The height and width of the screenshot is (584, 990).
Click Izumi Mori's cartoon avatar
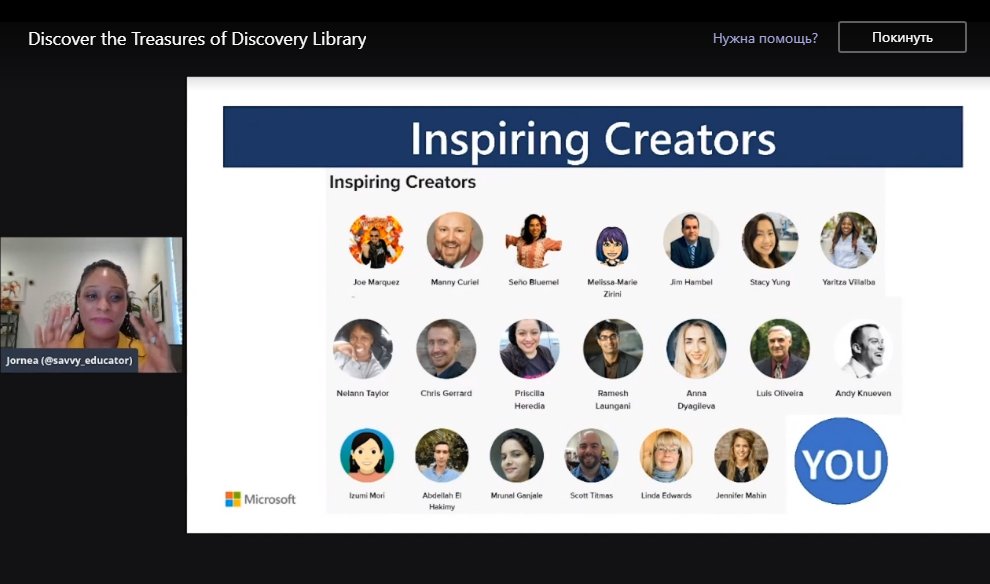point(367,455)
